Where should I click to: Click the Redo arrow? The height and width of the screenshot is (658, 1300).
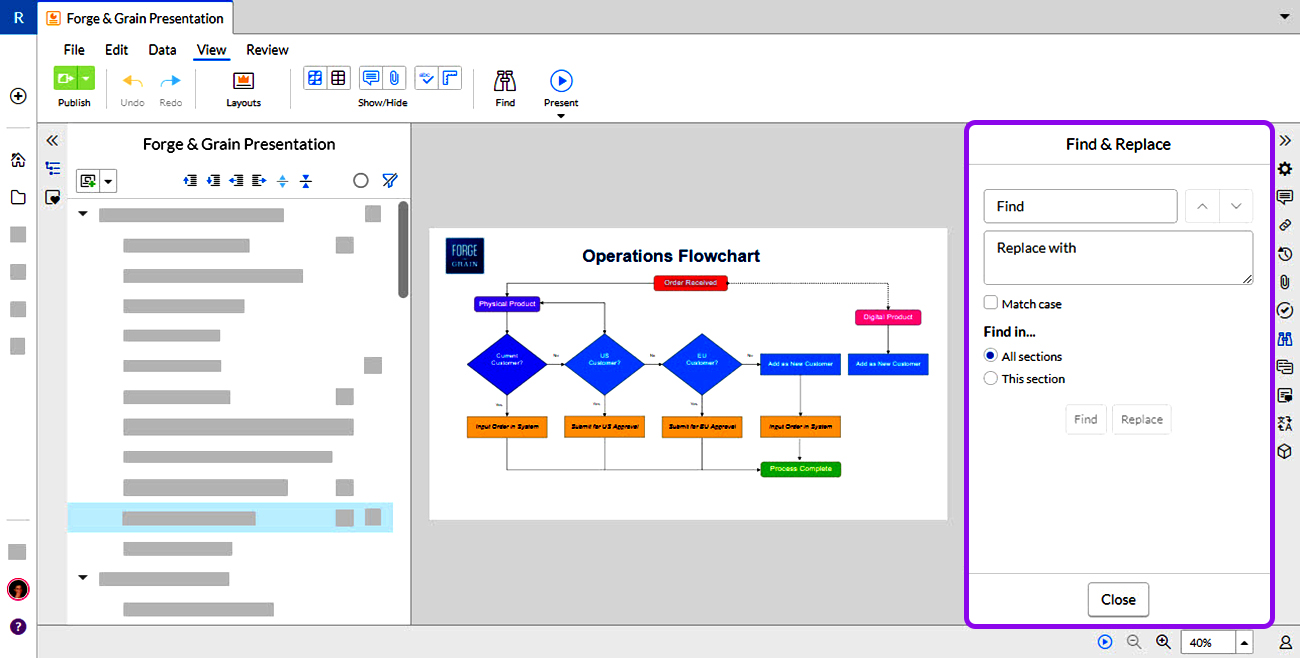coord(171,81)
